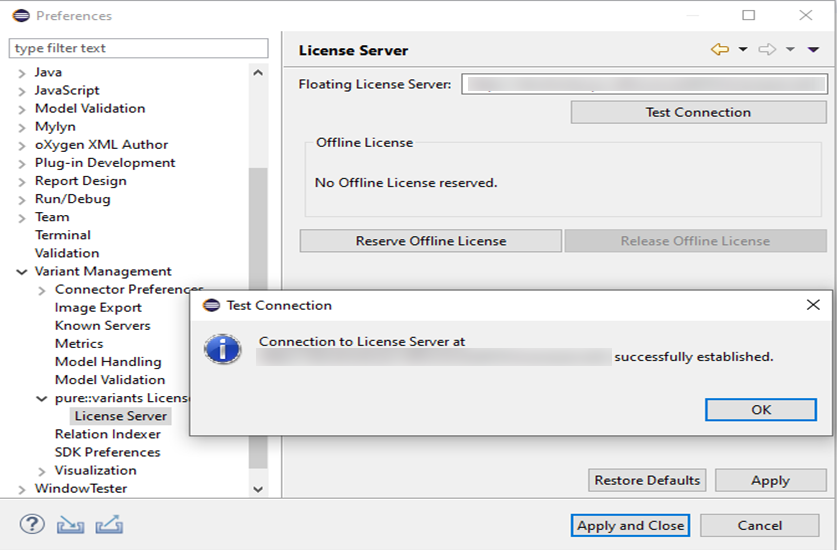Viewport: 837px width, 550px height.
Task: Select Variant Management tree item
Action: [x=103, y=271]
